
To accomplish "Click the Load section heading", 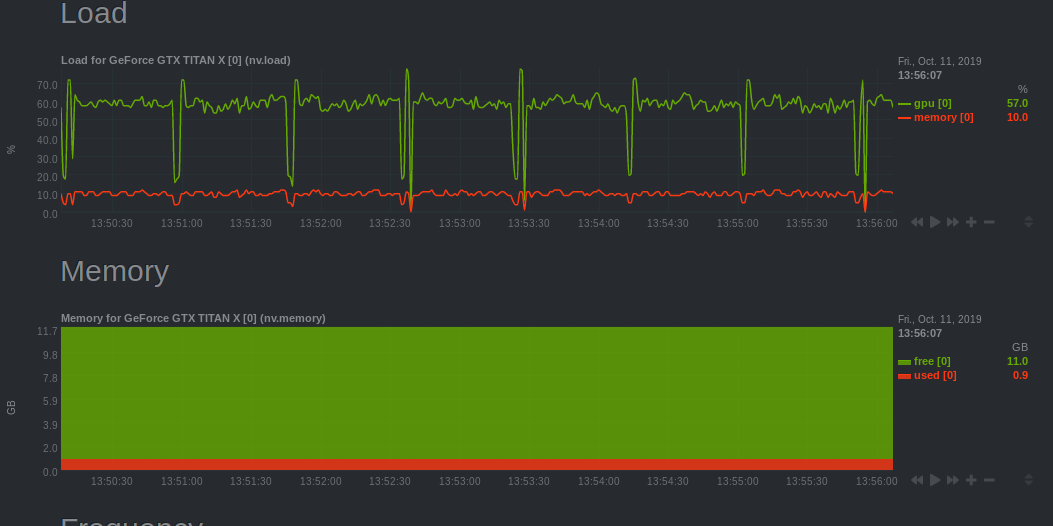I will pos(94,14).
